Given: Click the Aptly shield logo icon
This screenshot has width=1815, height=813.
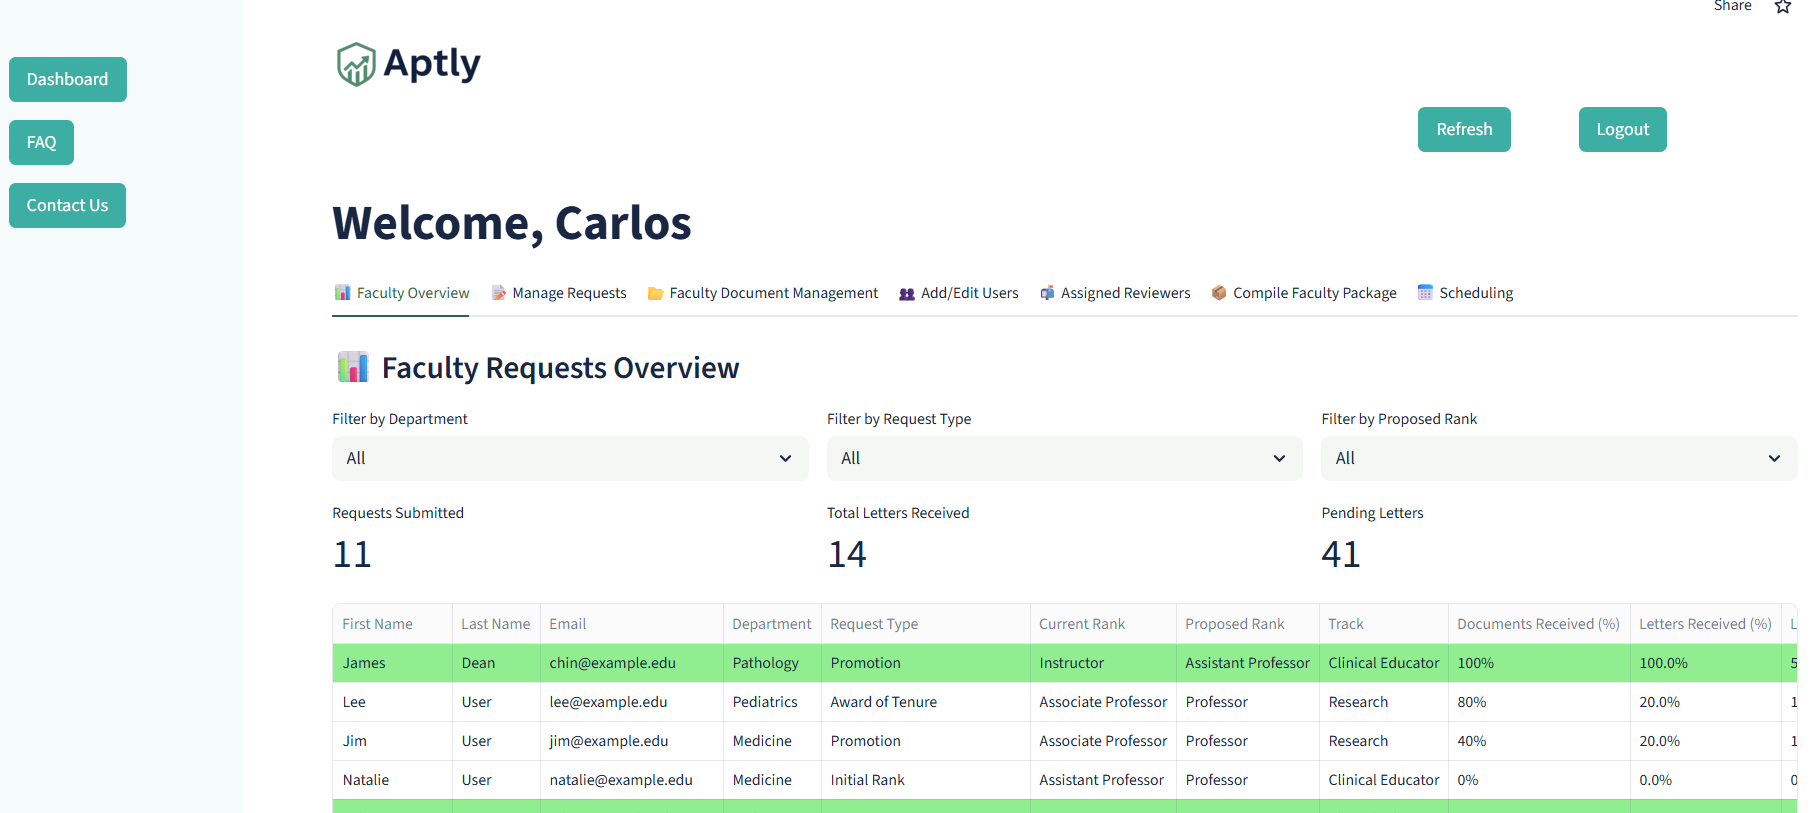Looking at the screenshot, I should pyautogui.click(x=356, y=64).
